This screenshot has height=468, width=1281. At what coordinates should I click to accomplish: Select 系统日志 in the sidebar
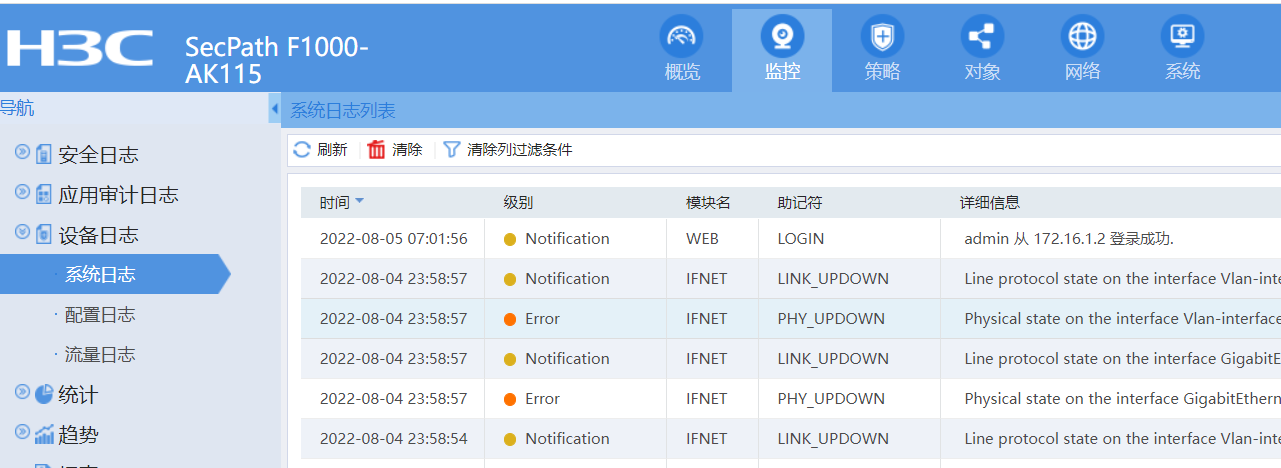tap(100, 275)
